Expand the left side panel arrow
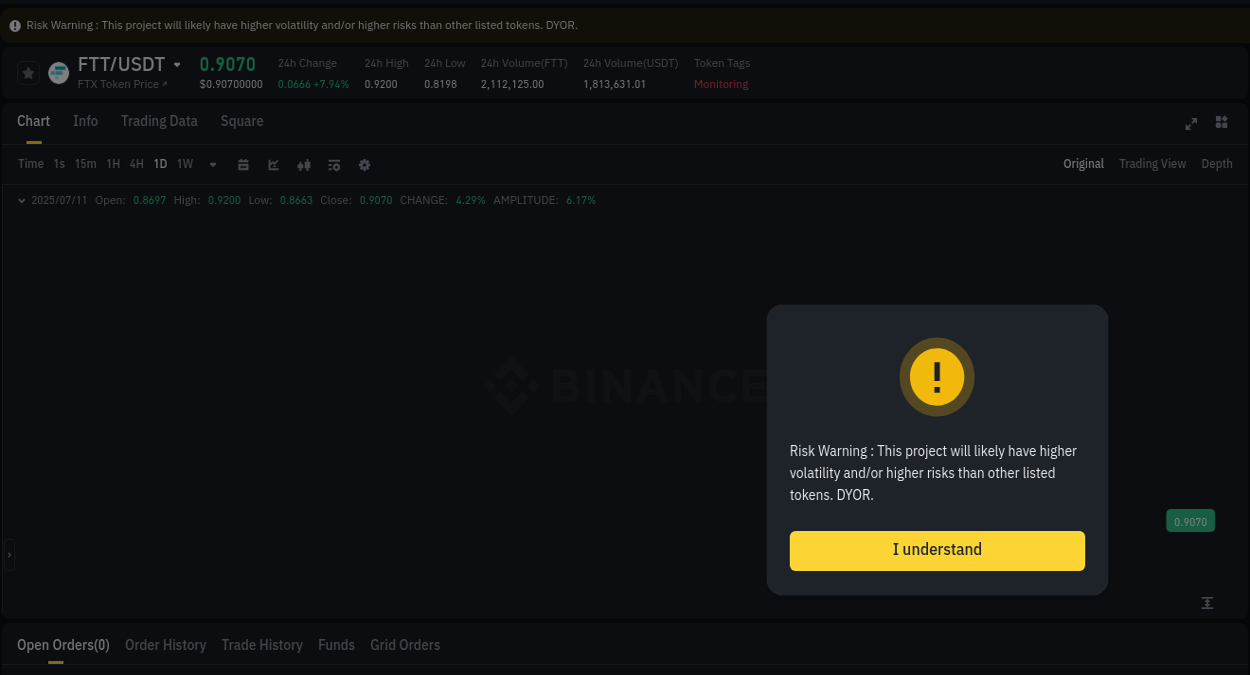The width and height of the screenshot is (1250, 675). 8,557
